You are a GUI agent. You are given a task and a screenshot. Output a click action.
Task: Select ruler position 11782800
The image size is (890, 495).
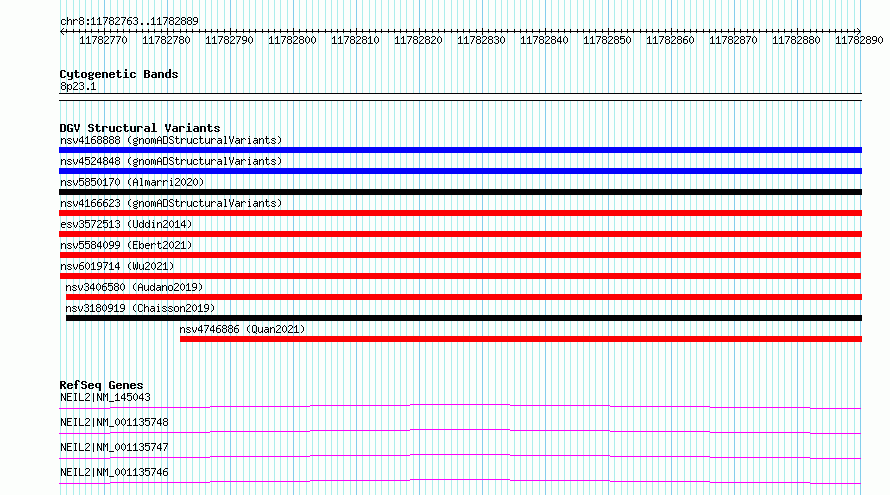pyautogui.click(x=292, y=40)
